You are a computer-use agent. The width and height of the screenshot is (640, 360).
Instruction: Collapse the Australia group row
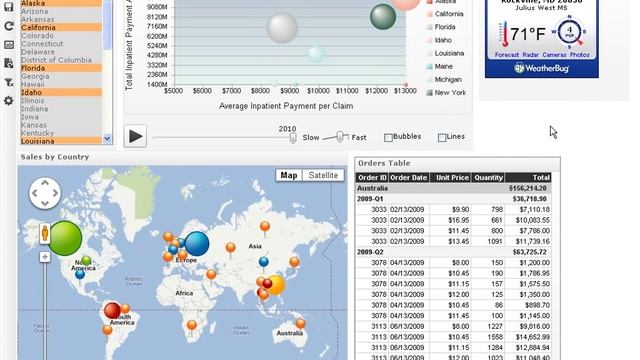click(453, 188)
